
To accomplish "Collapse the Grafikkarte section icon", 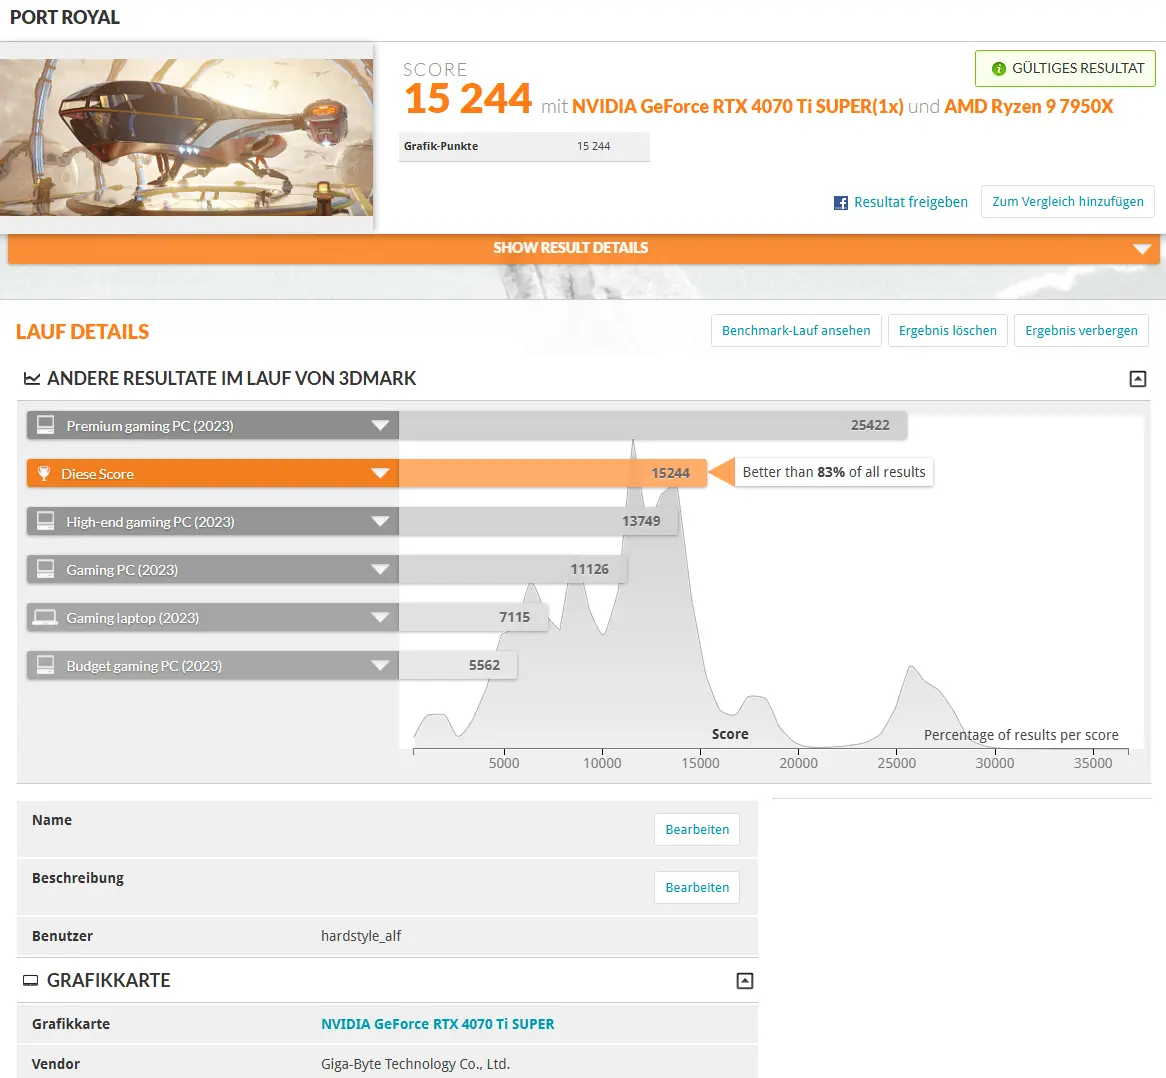I will click(x=744, y=981).
